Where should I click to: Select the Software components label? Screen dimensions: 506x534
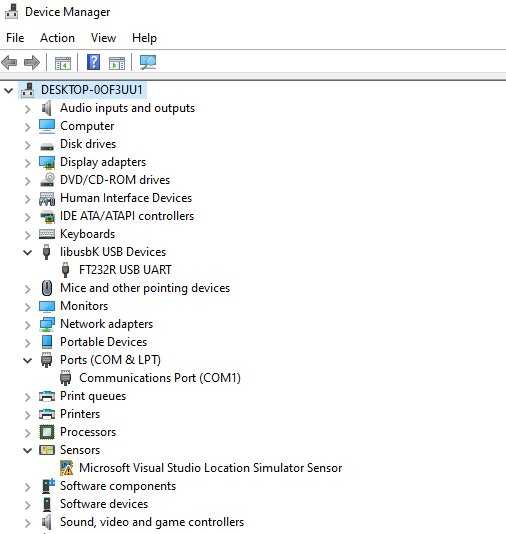(x=118, y=486)
